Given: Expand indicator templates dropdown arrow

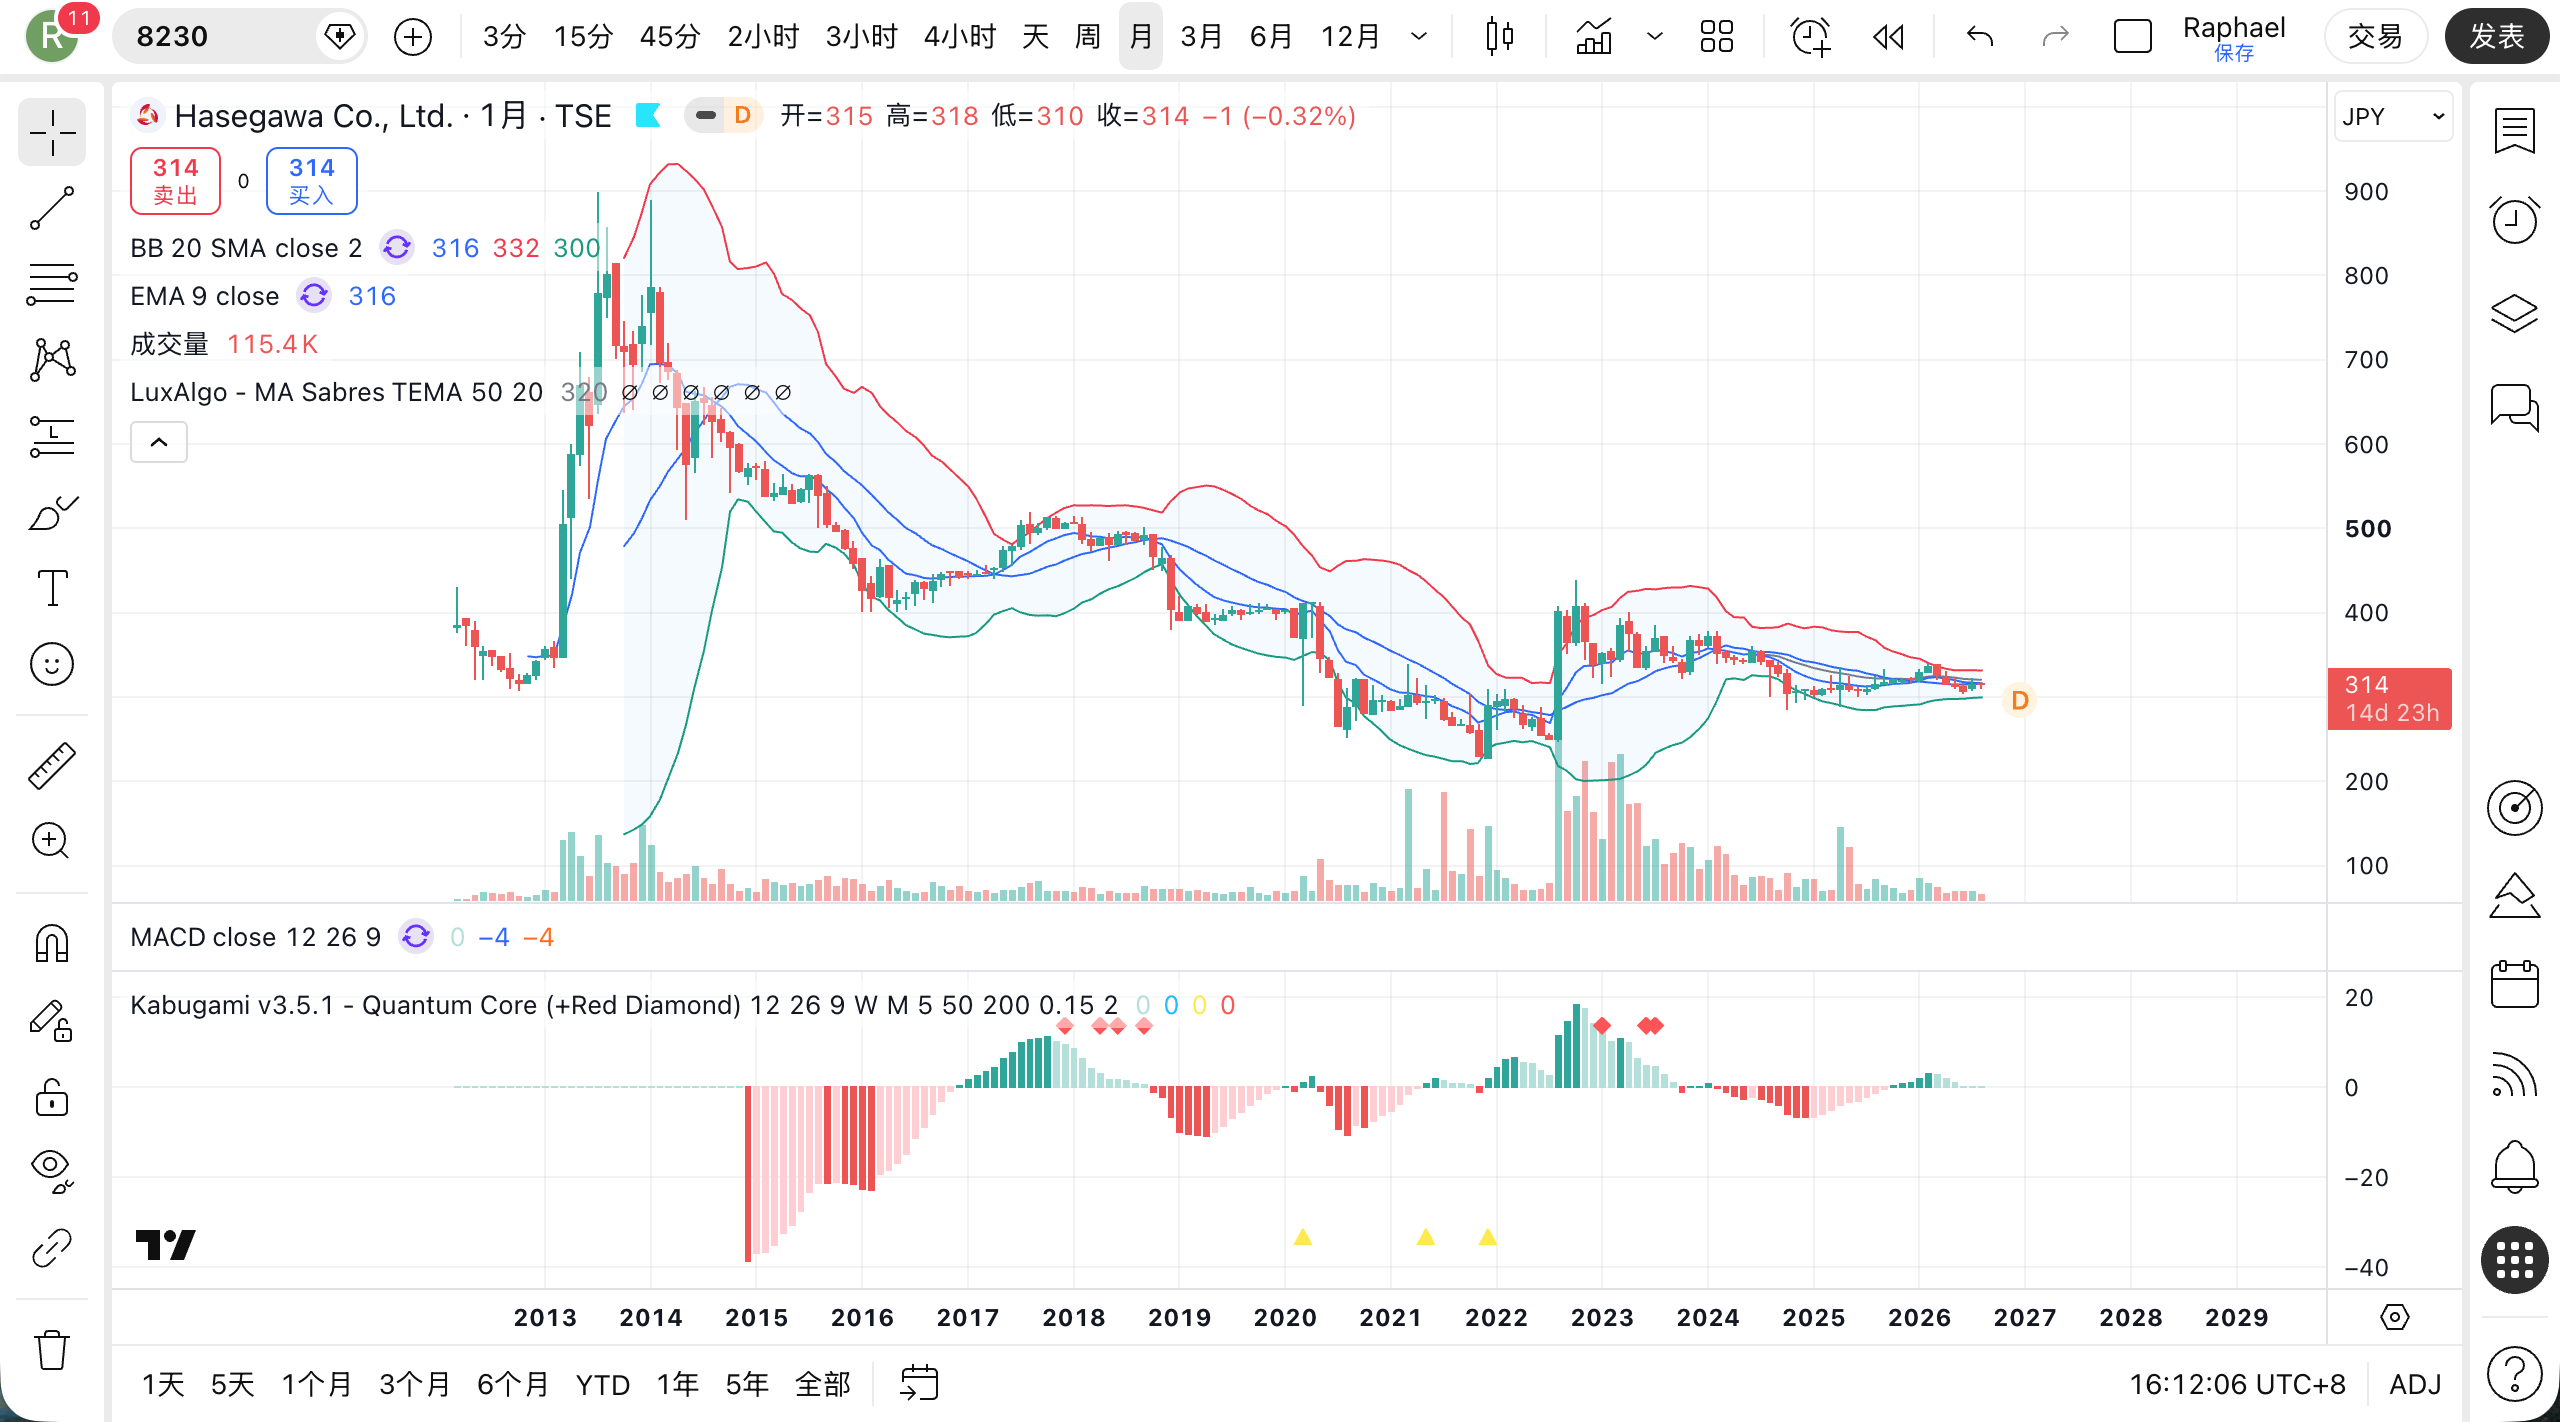Looking at the screenshot, I should click(1655, 37).
